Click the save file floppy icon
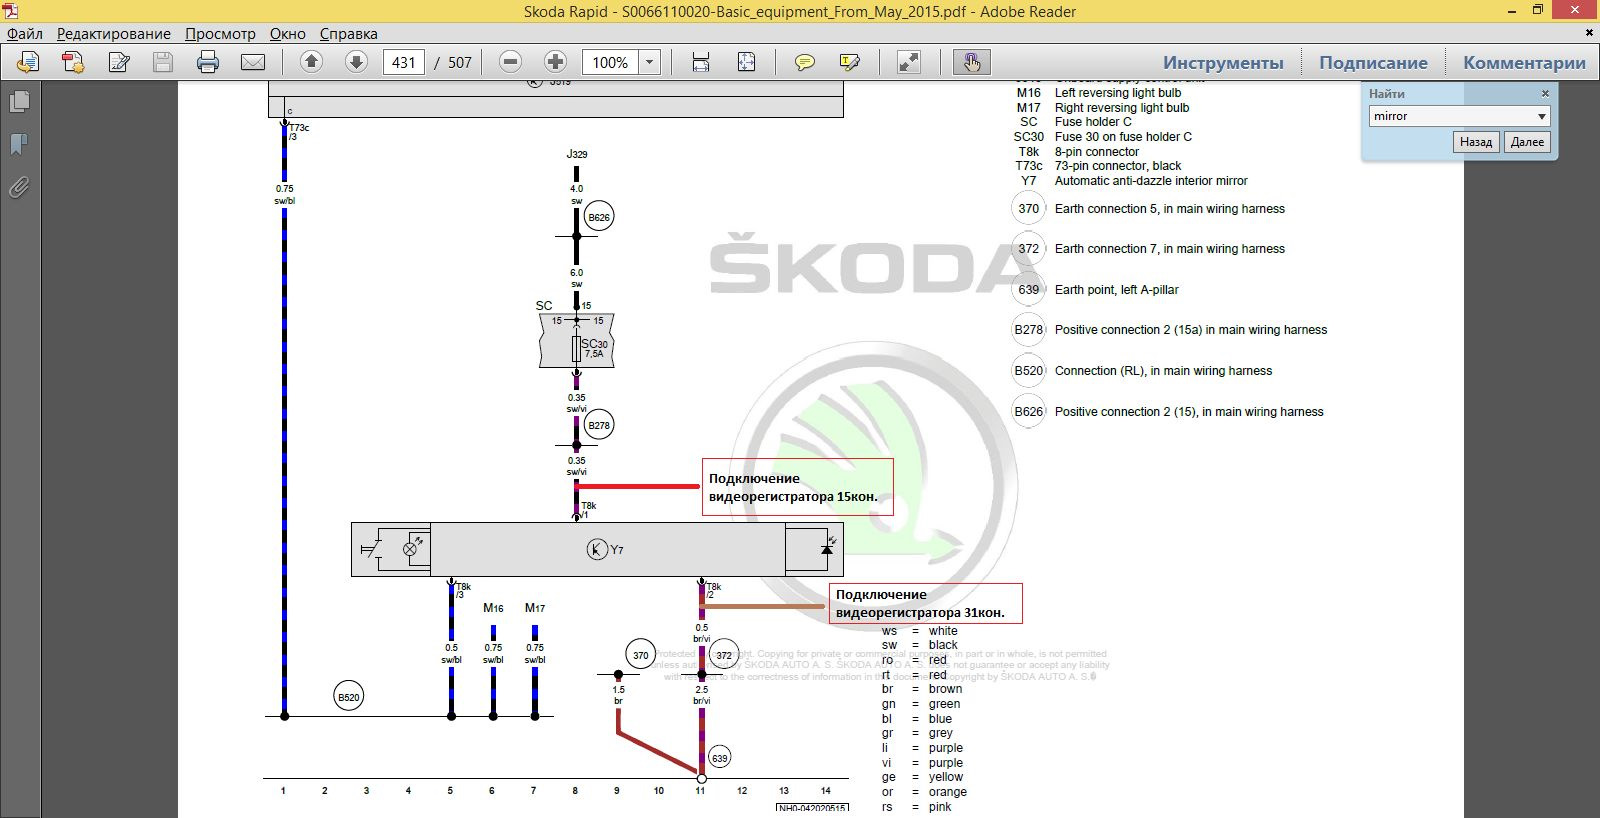 coord(163,62)
